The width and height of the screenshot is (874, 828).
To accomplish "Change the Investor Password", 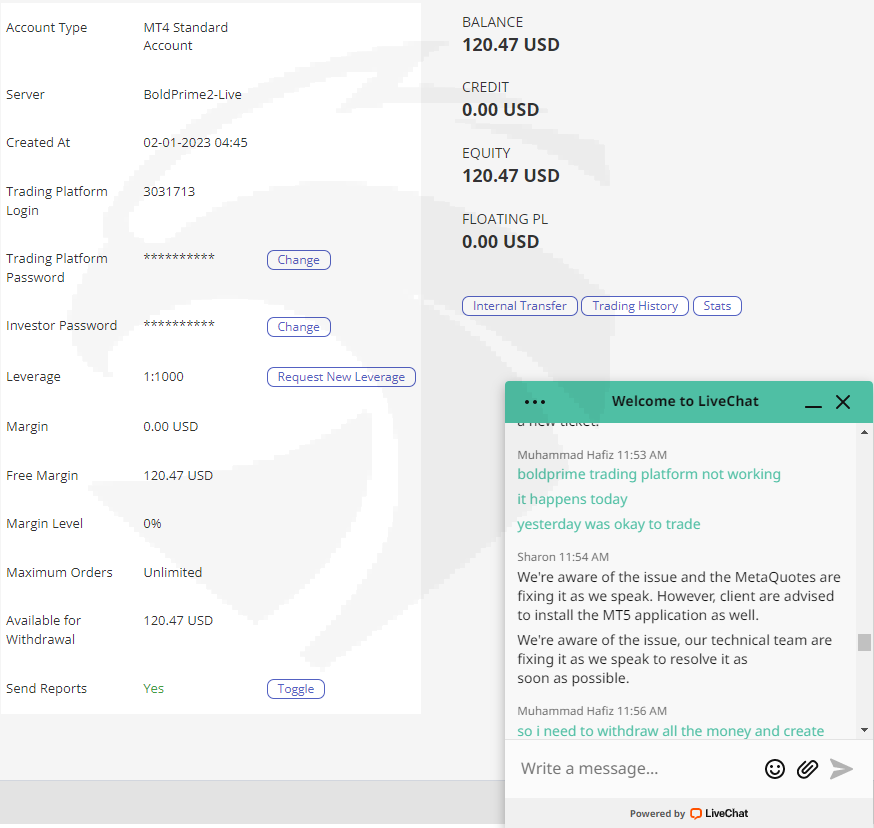I will click(x=298, y=327).
